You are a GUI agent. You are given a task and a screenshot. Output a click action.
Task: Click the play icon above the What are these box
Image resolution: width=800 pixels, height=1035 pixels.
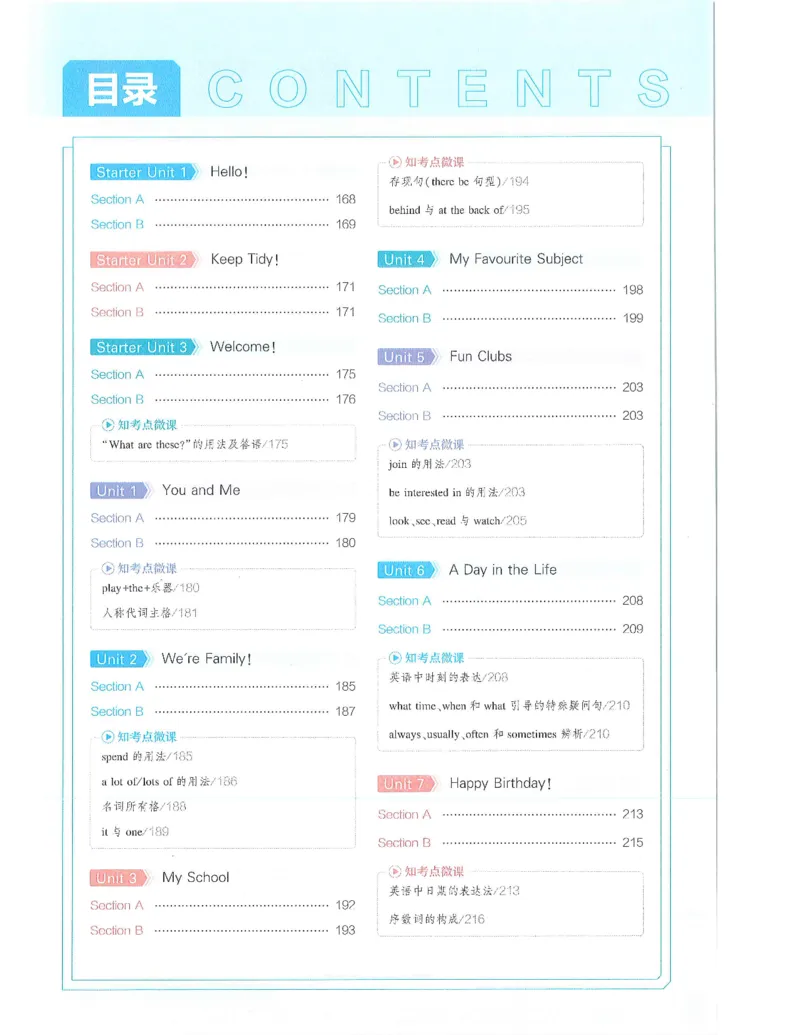point(108,424)
